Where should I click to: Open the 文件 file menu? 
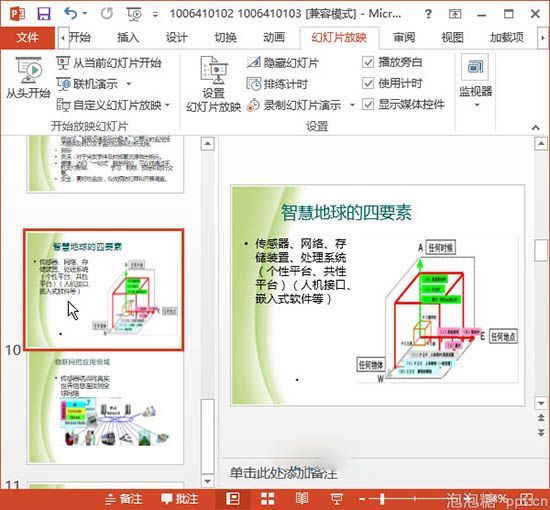[x=27, y=37]
